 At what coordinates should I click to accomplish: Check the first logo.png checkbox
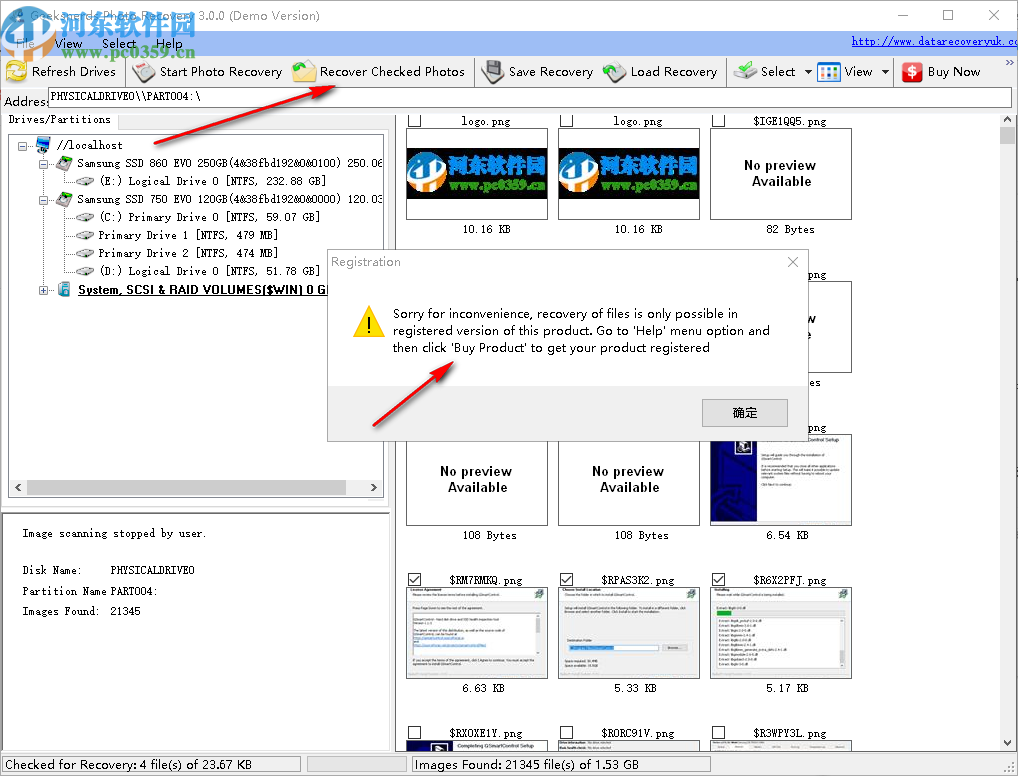pyautogui.click(x=414, y=121)
